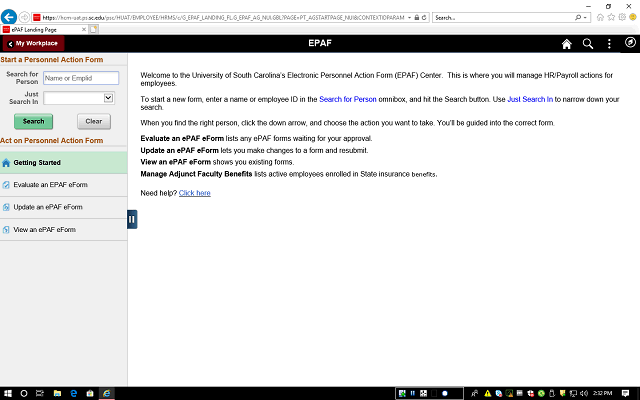640x400 pixels.
Task: Show address bar autocomplete dropdown
Action: coord(409,18)
